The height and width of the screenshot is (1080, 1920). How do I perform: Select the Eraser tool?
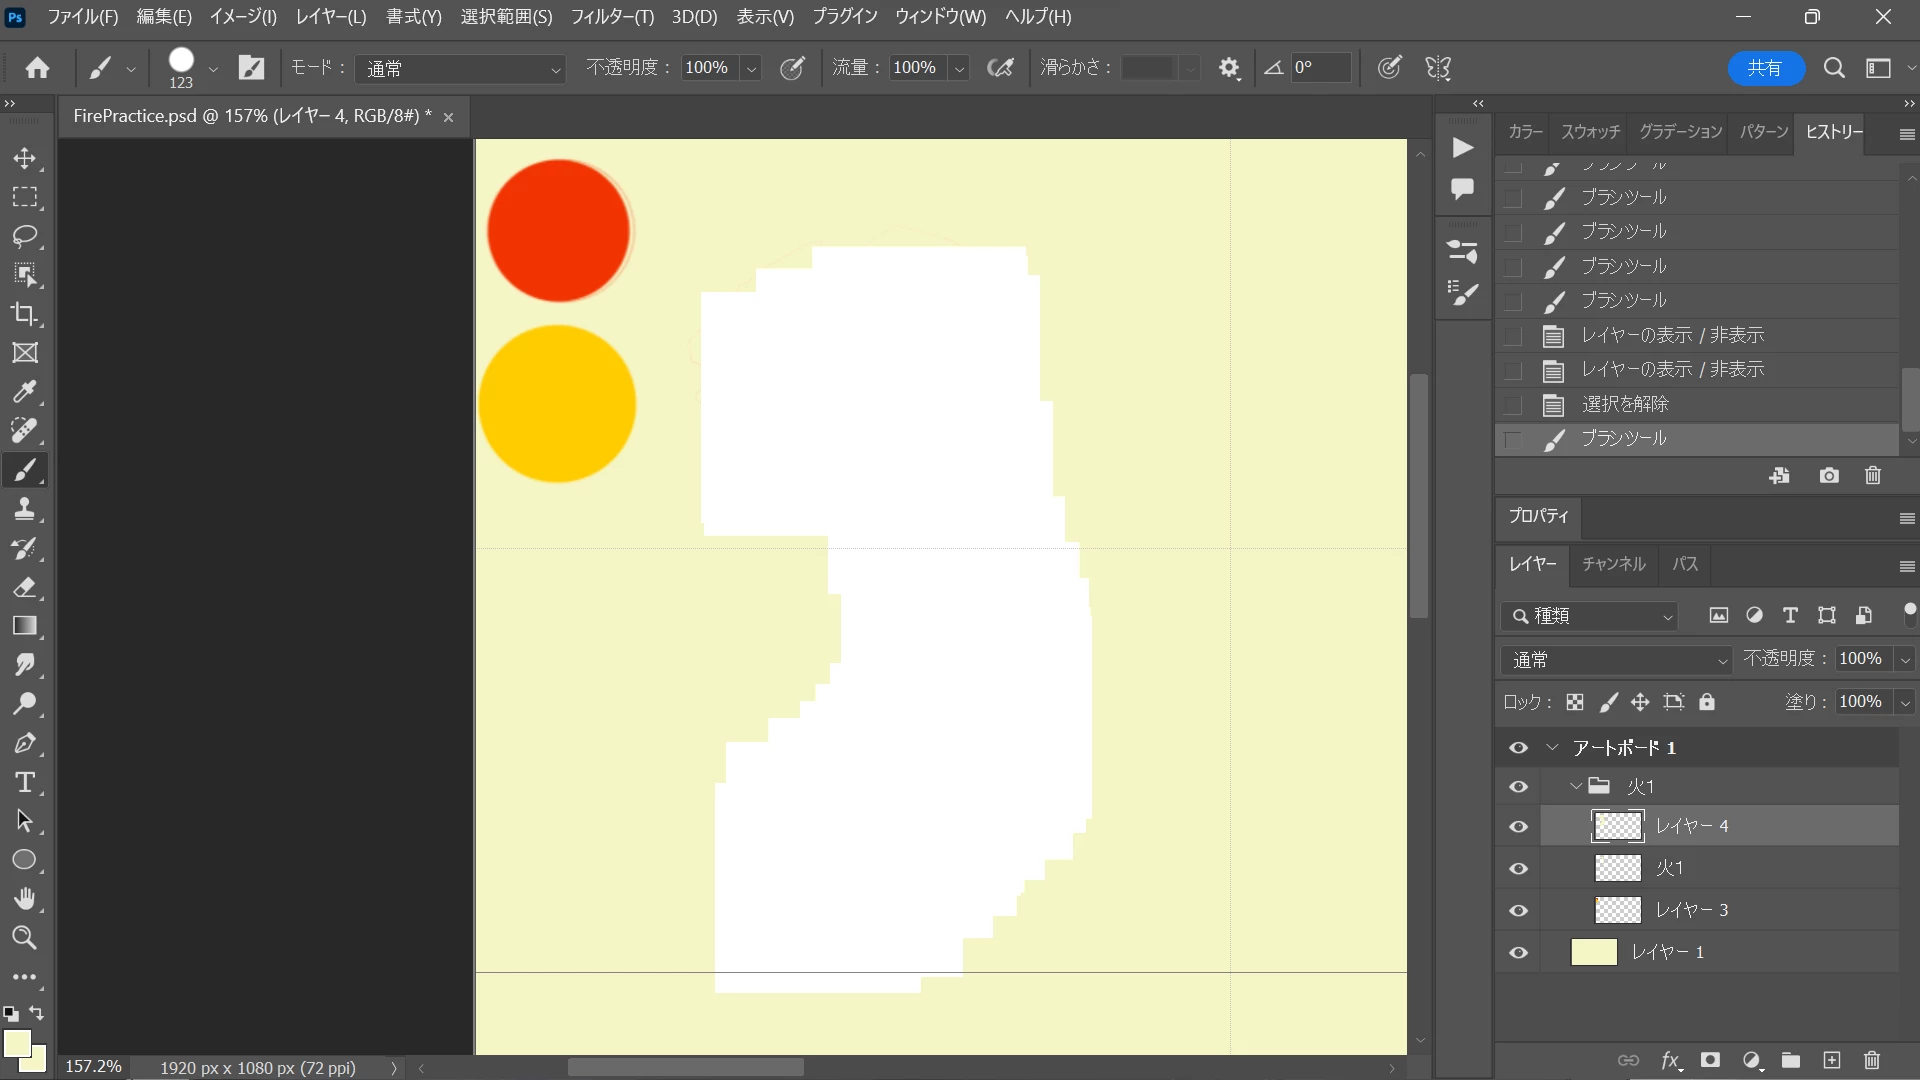pos(25,587)
